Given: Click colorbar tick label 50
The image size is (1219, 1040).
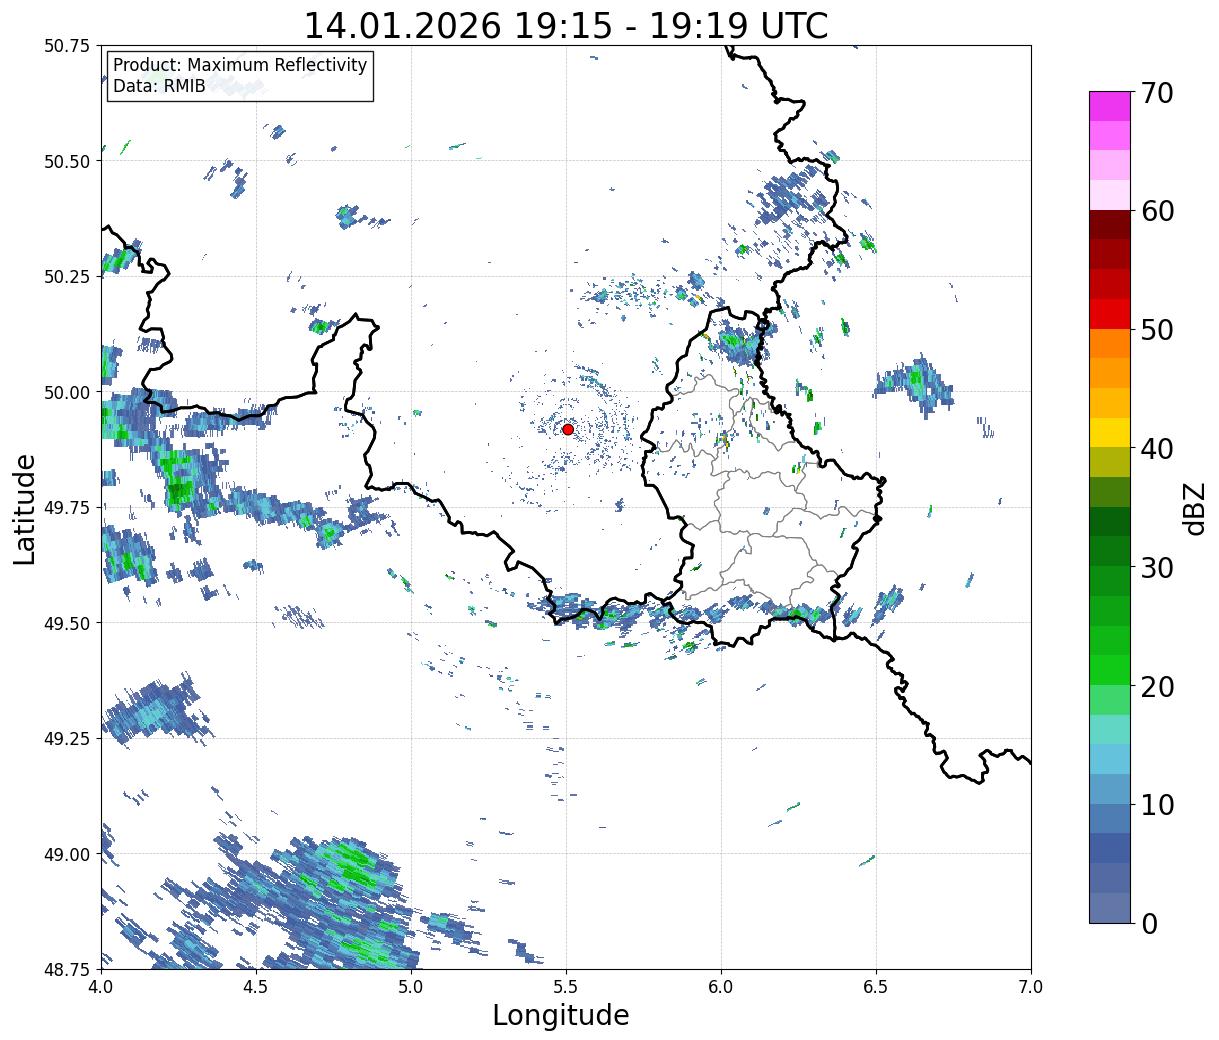Looking at the screenshot, I should [1156, 330].
